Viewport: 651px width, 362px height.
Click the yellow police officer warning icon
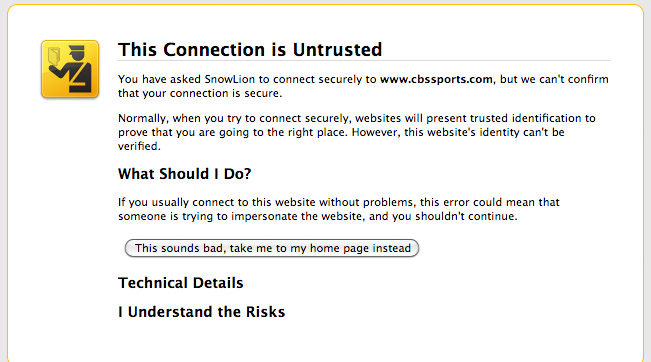tap(70, 69)
